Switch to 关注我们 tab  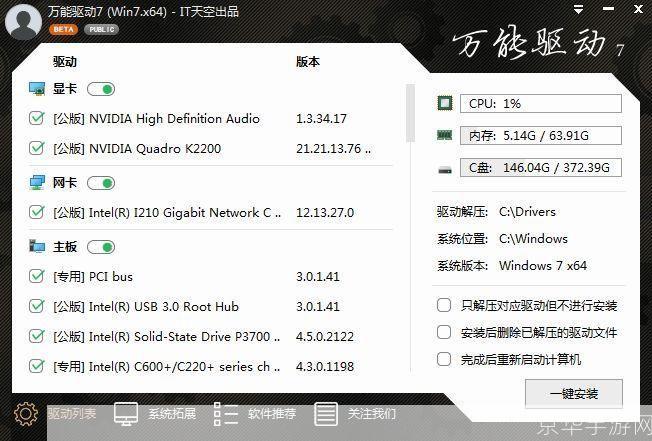click(x=371, y=414)
